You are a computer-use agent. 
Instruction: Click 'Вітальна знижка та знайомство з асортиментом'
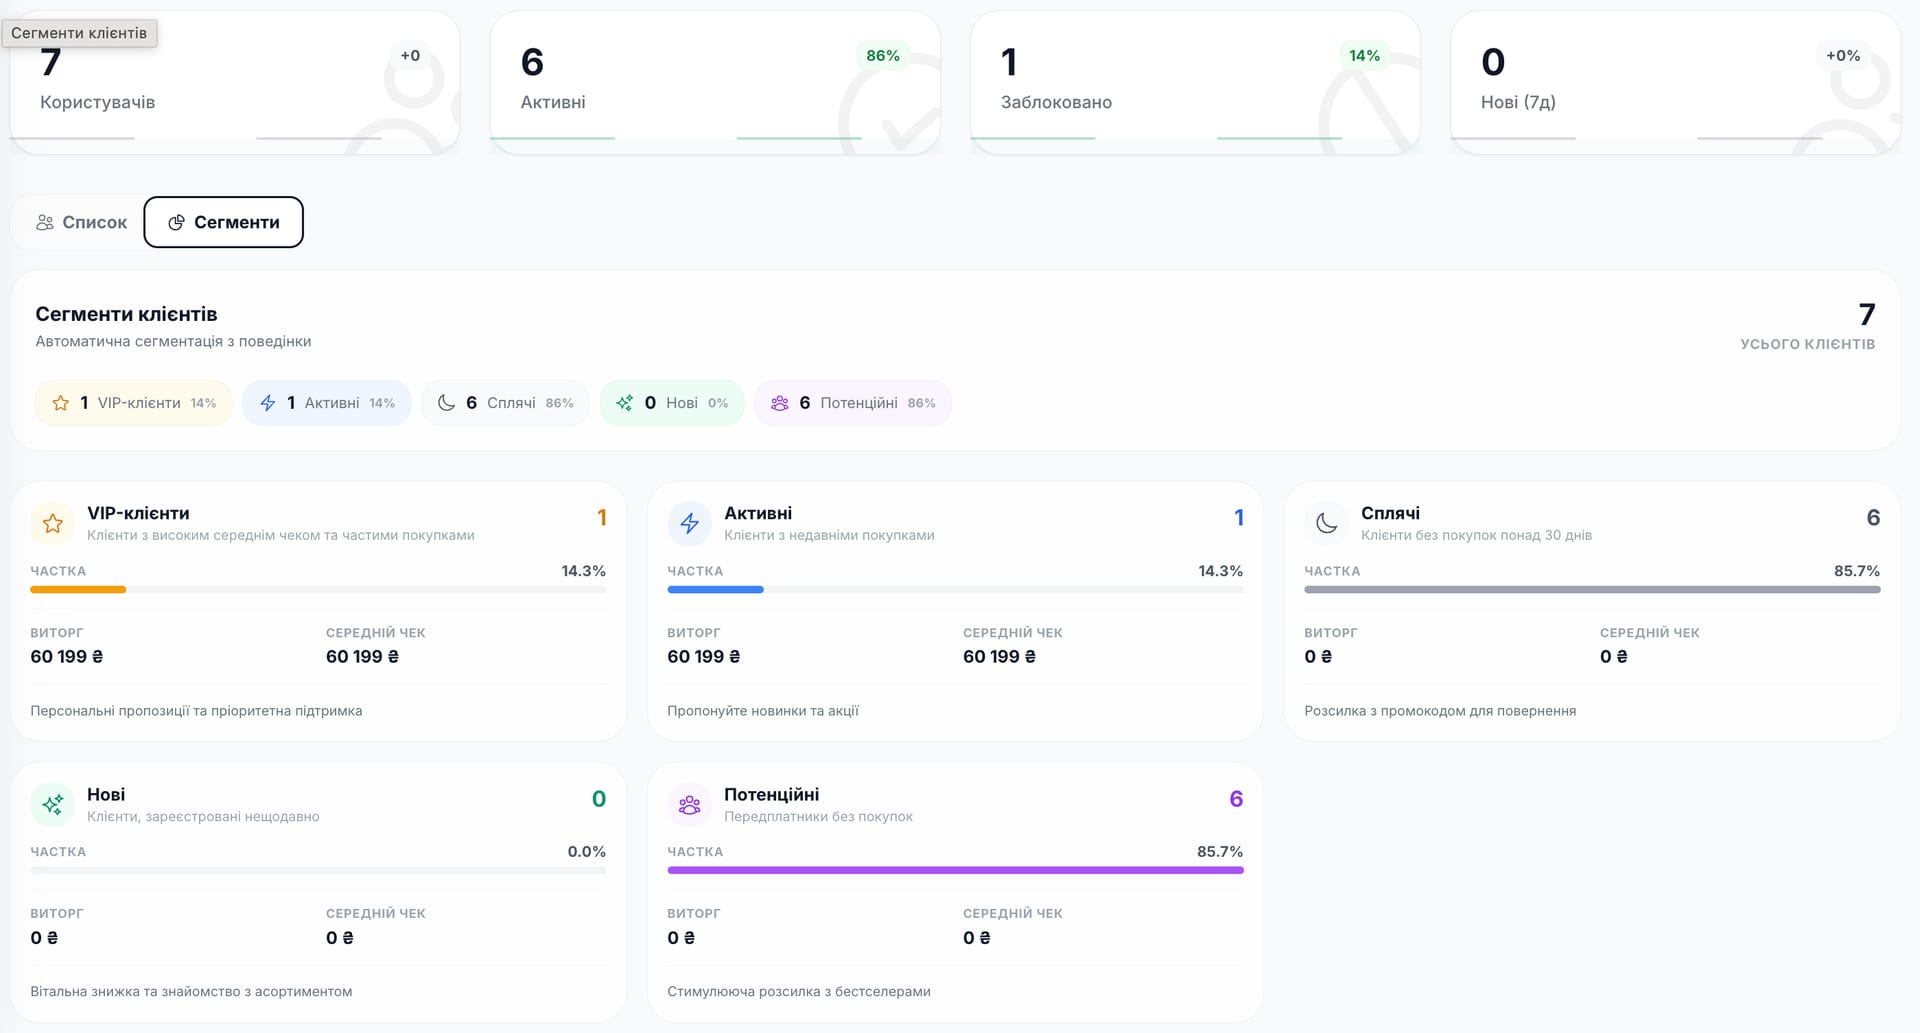pyautogui.click(x=191, y=992)
